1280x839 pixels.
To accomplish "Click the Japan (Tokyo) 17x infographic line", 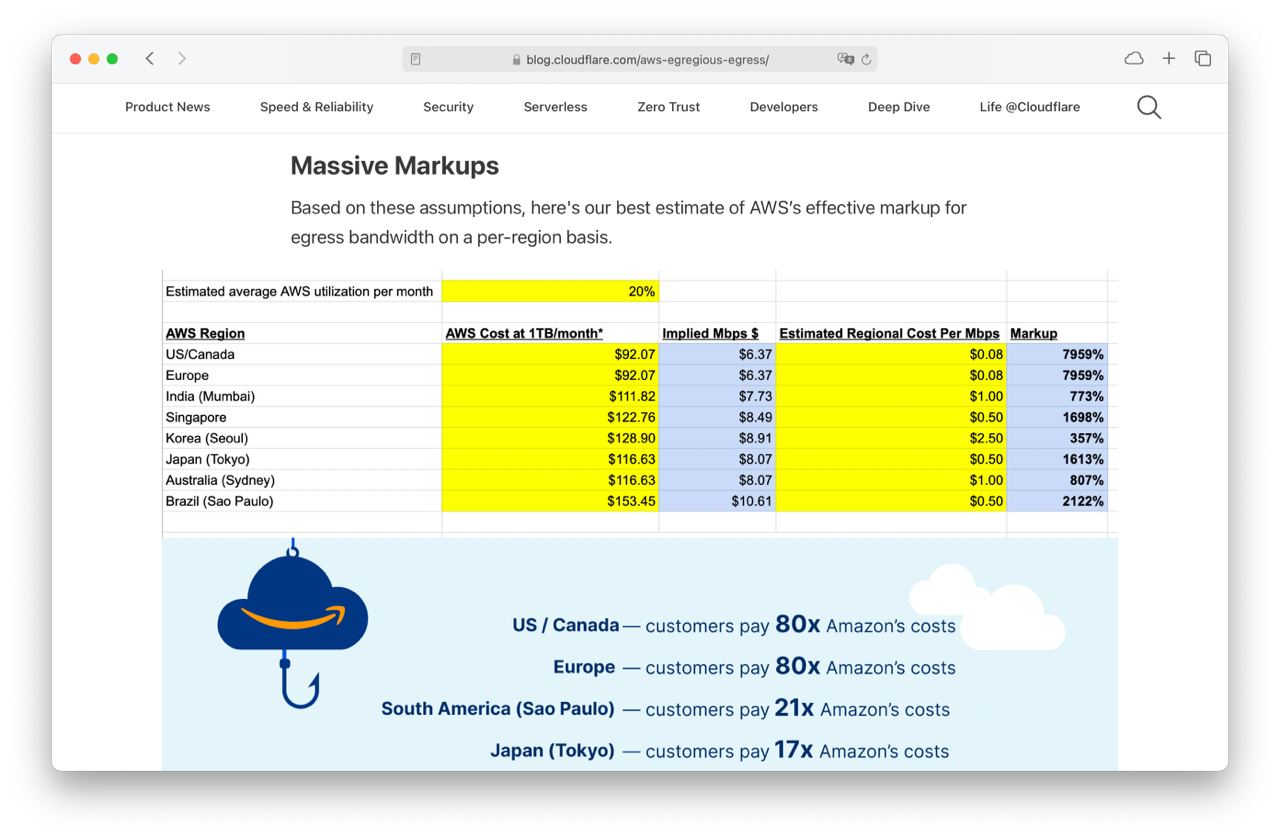I will tap(719, 750).
